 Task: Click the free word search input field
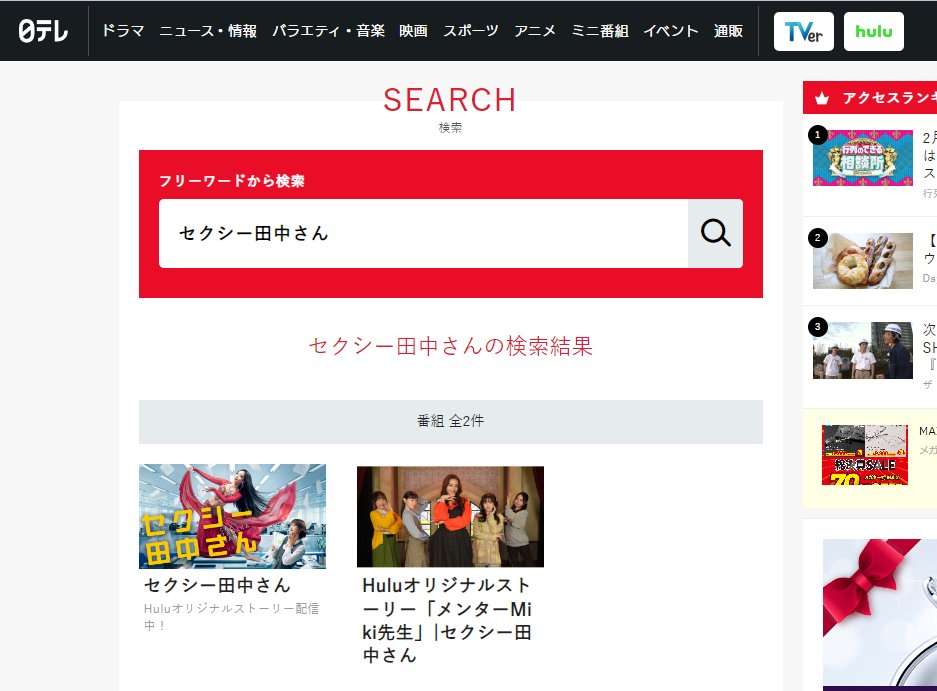423,233
